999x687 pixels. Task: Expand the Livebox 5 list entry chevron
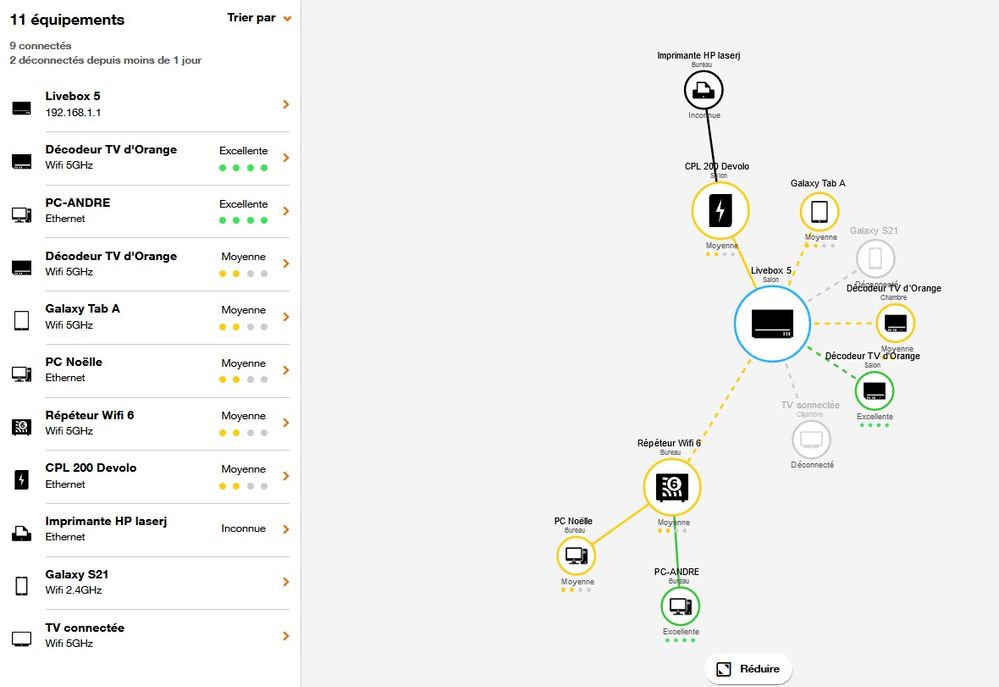click(286, 104)
